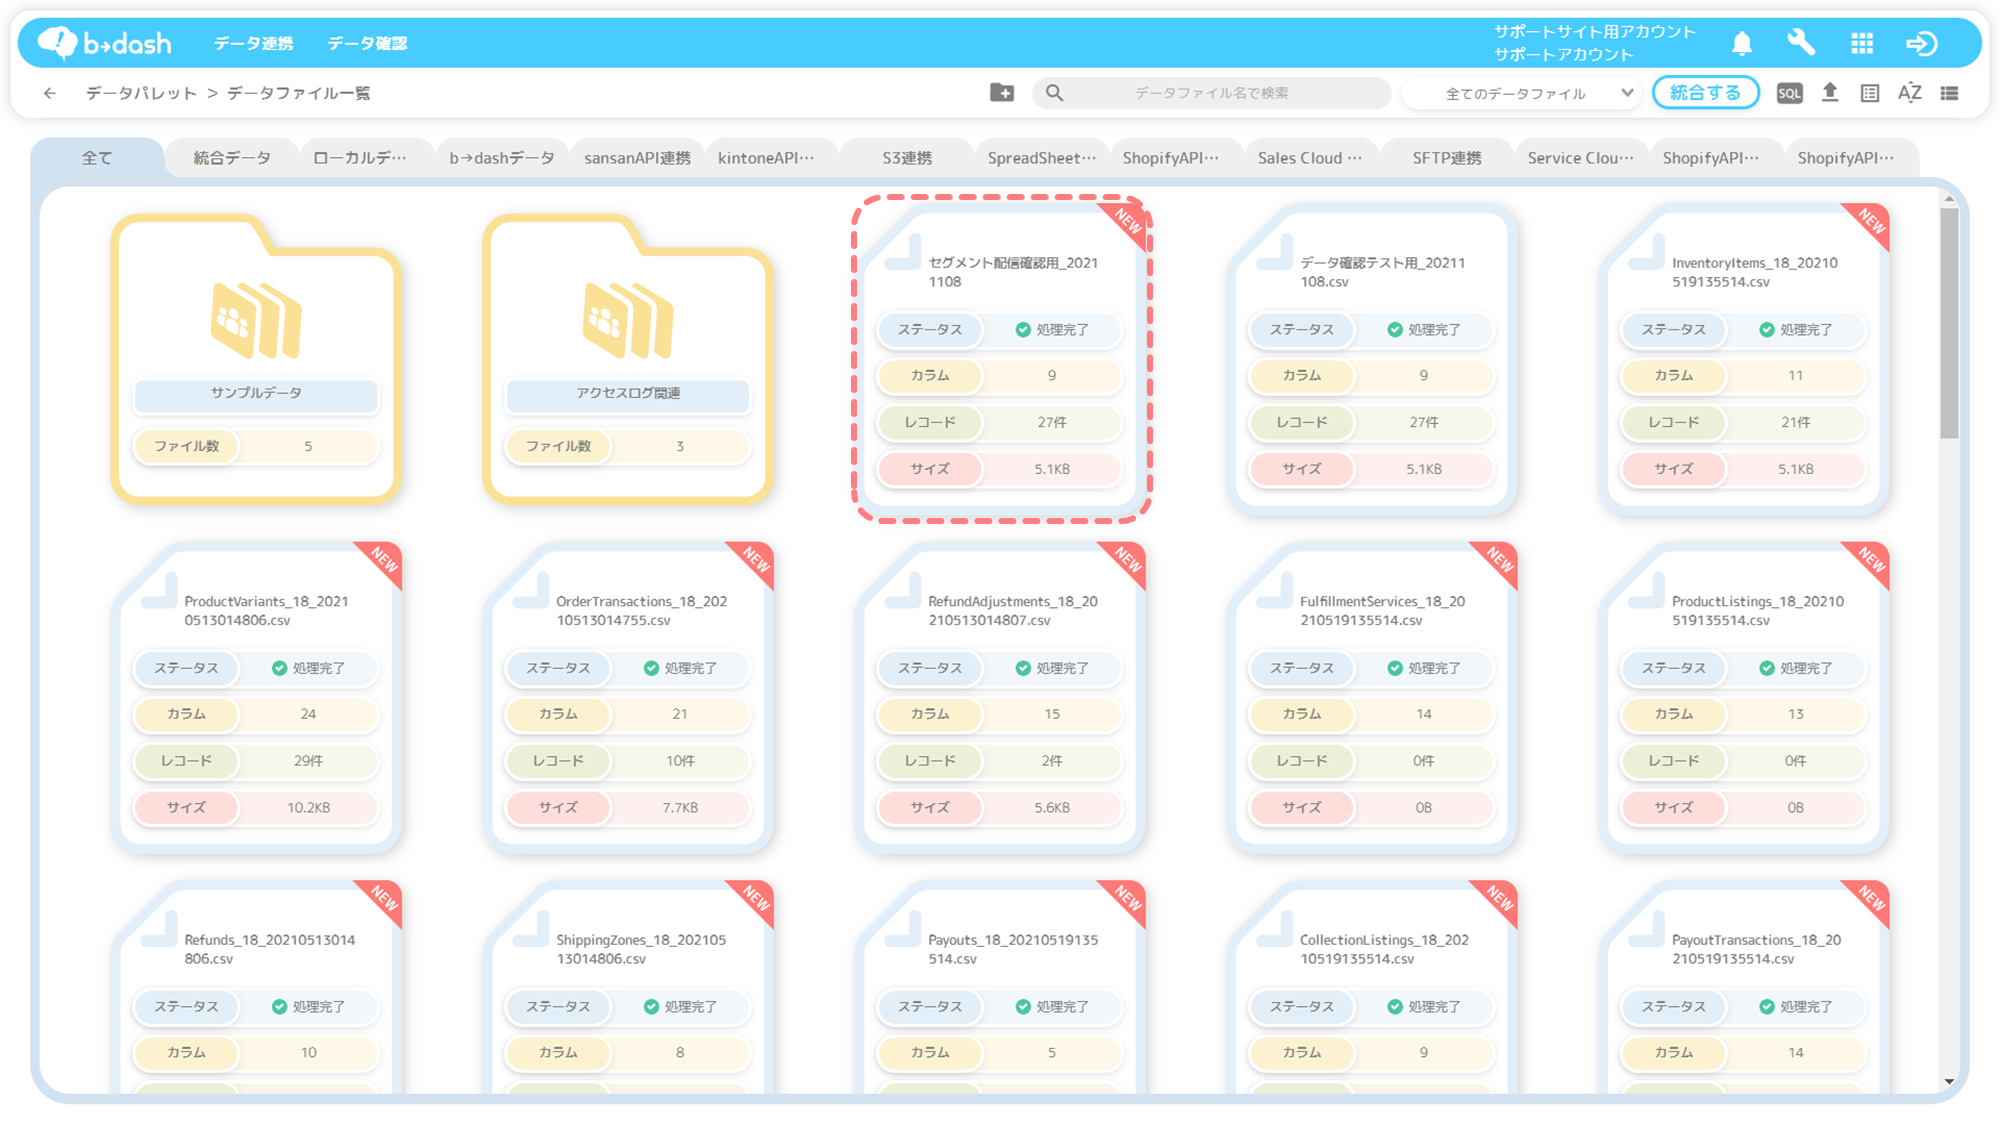Open the サンプルデータ folder

pyautogui.click(x=256, y=359)
